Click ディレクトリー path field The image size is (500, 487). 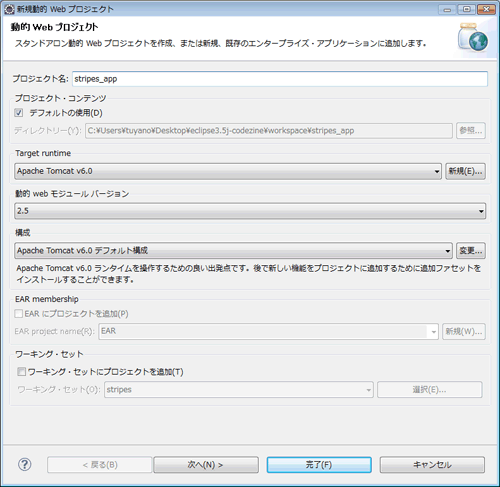point(269,131)
